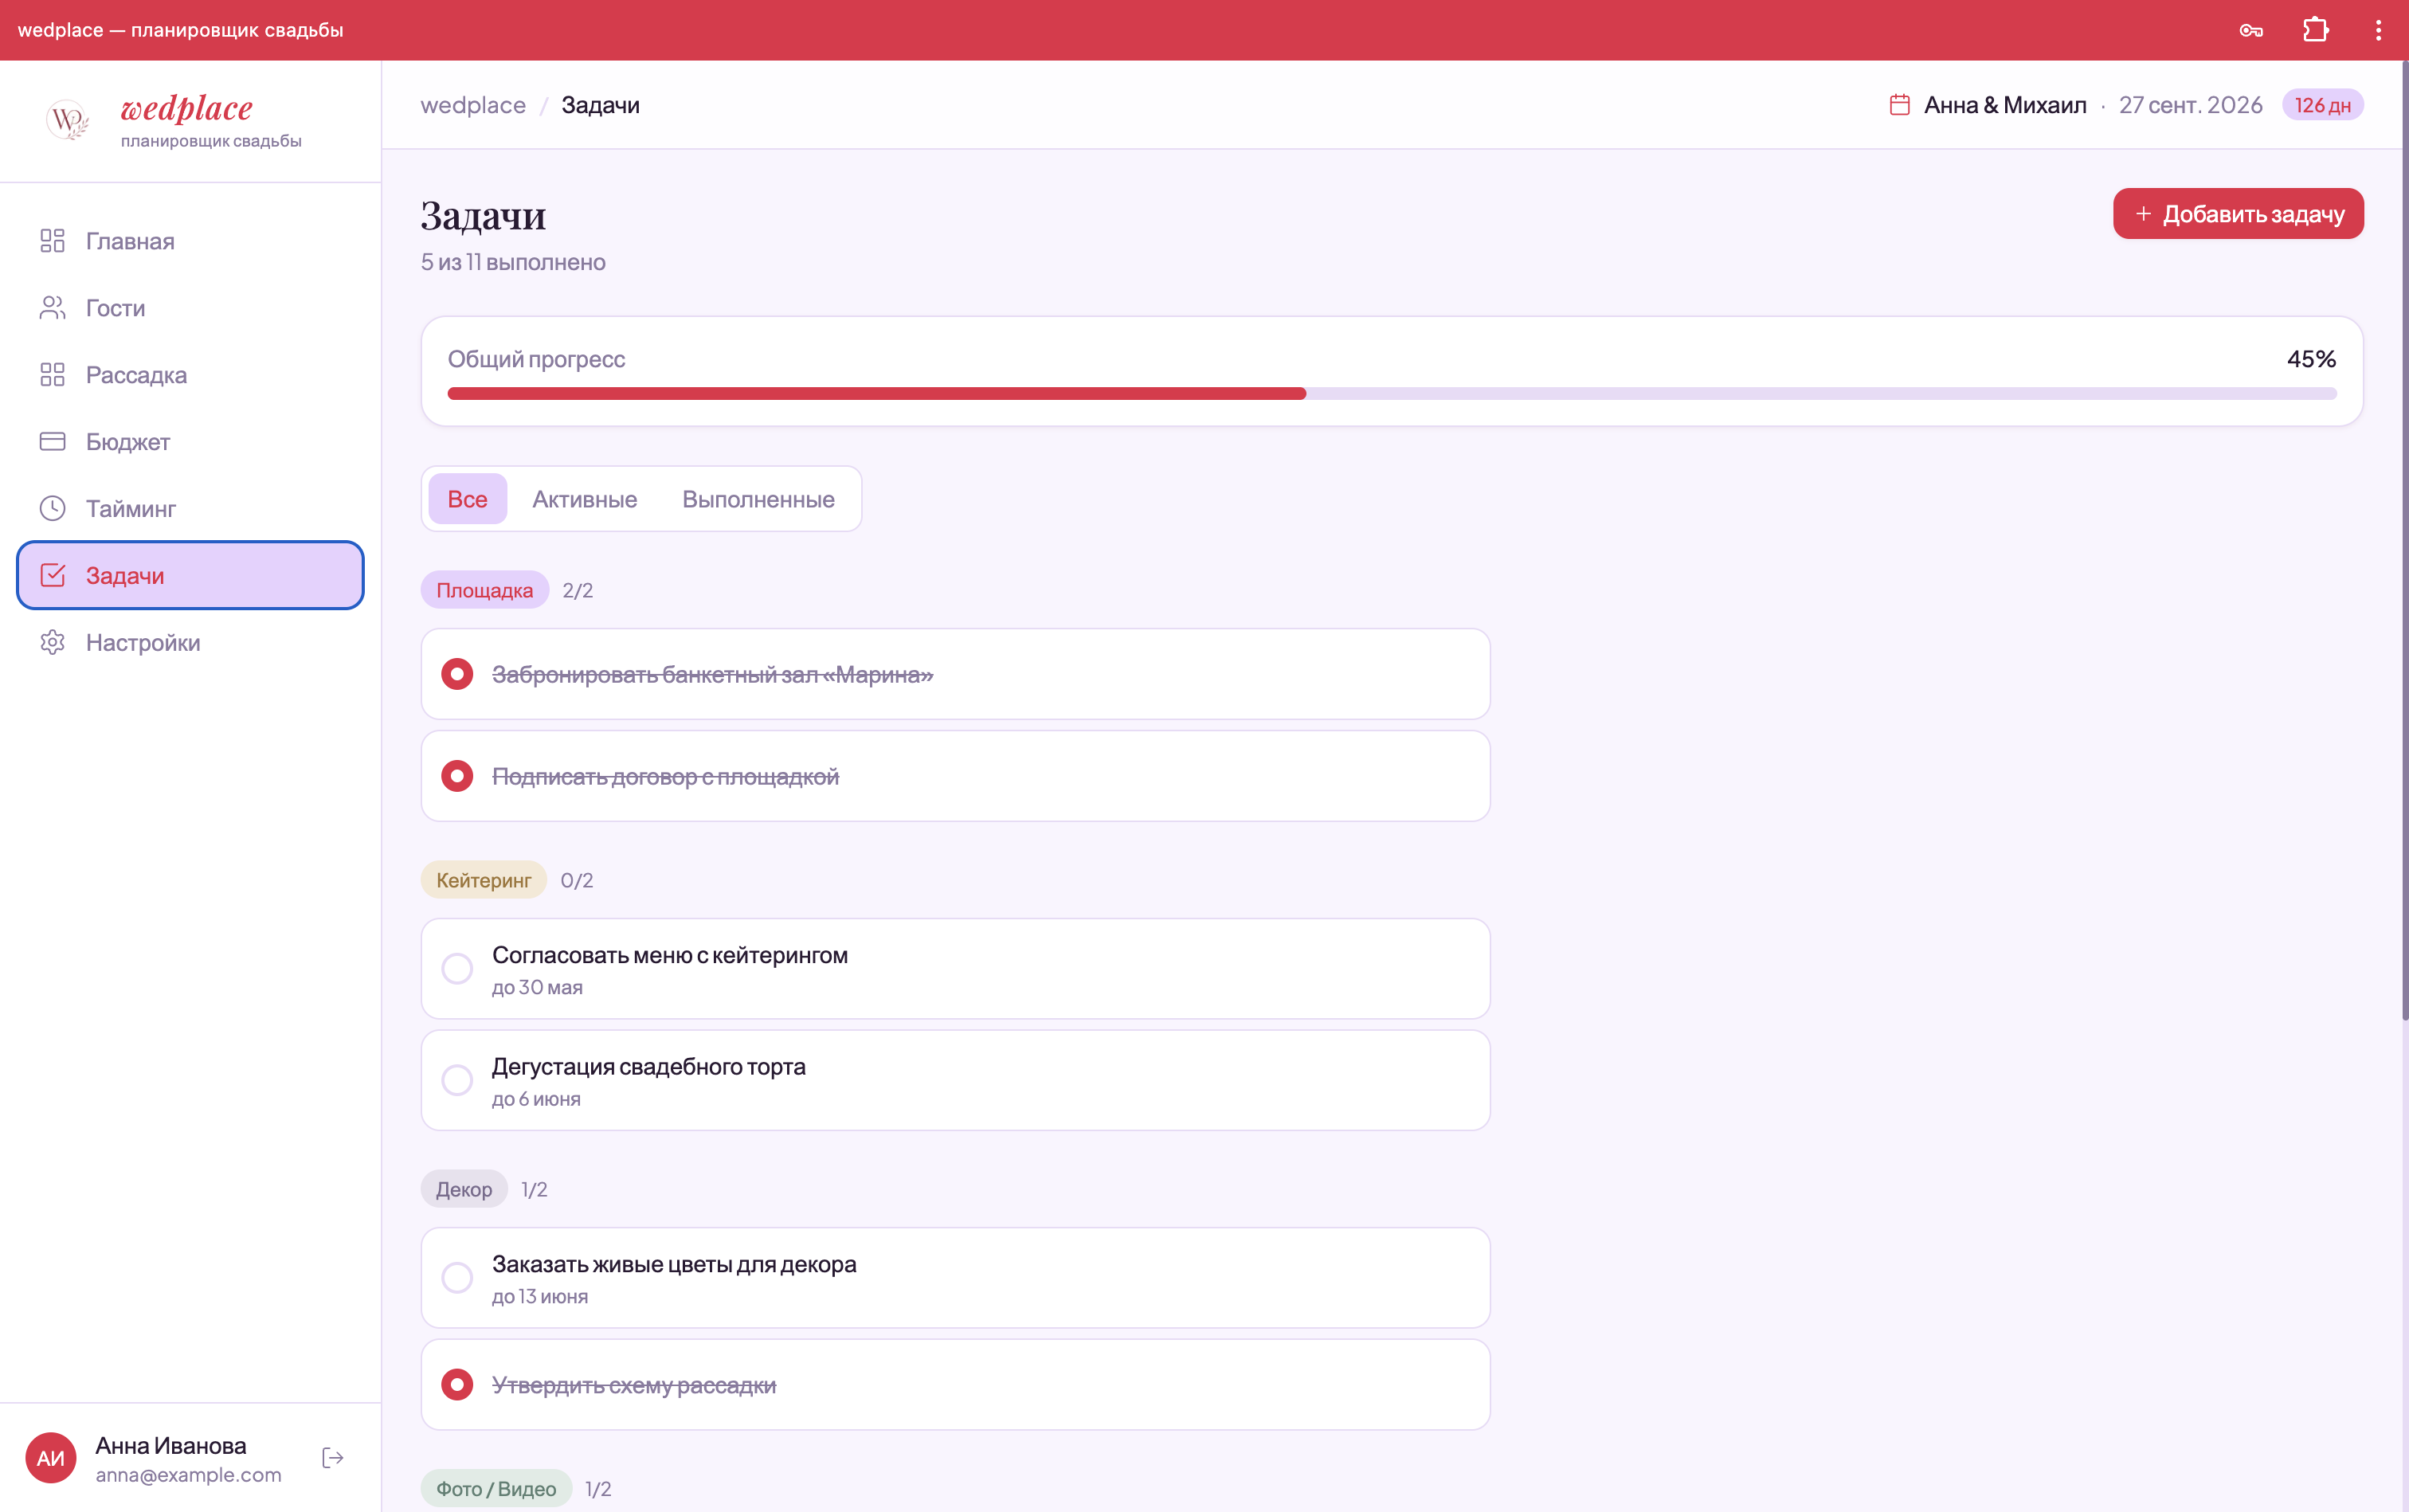Switch to the Активные filter tab
Viewport: 2409px width, 1512px height.
tap(584, 499)
